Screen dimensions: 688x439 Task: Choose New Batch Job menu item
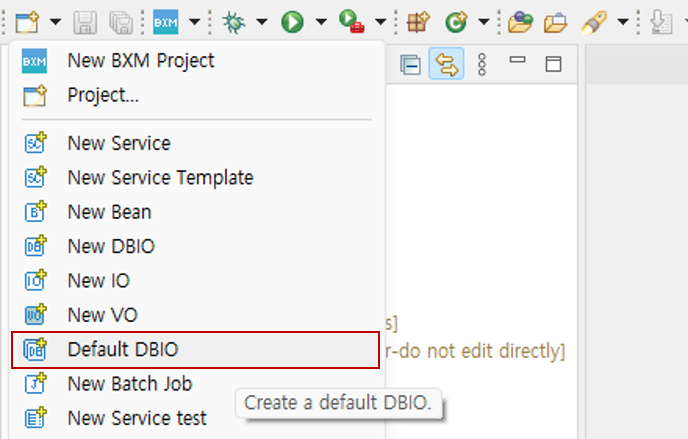(x=197, y=384)
